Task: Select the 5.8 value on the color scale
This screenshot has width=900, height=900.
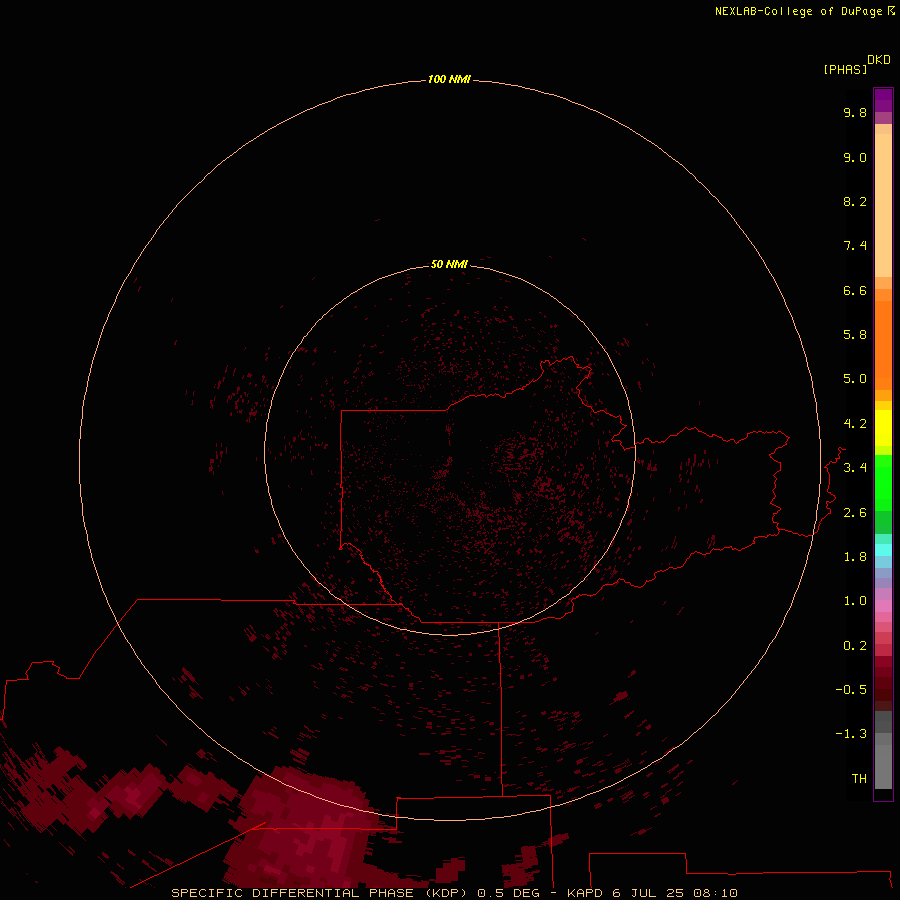Action: 855,335
